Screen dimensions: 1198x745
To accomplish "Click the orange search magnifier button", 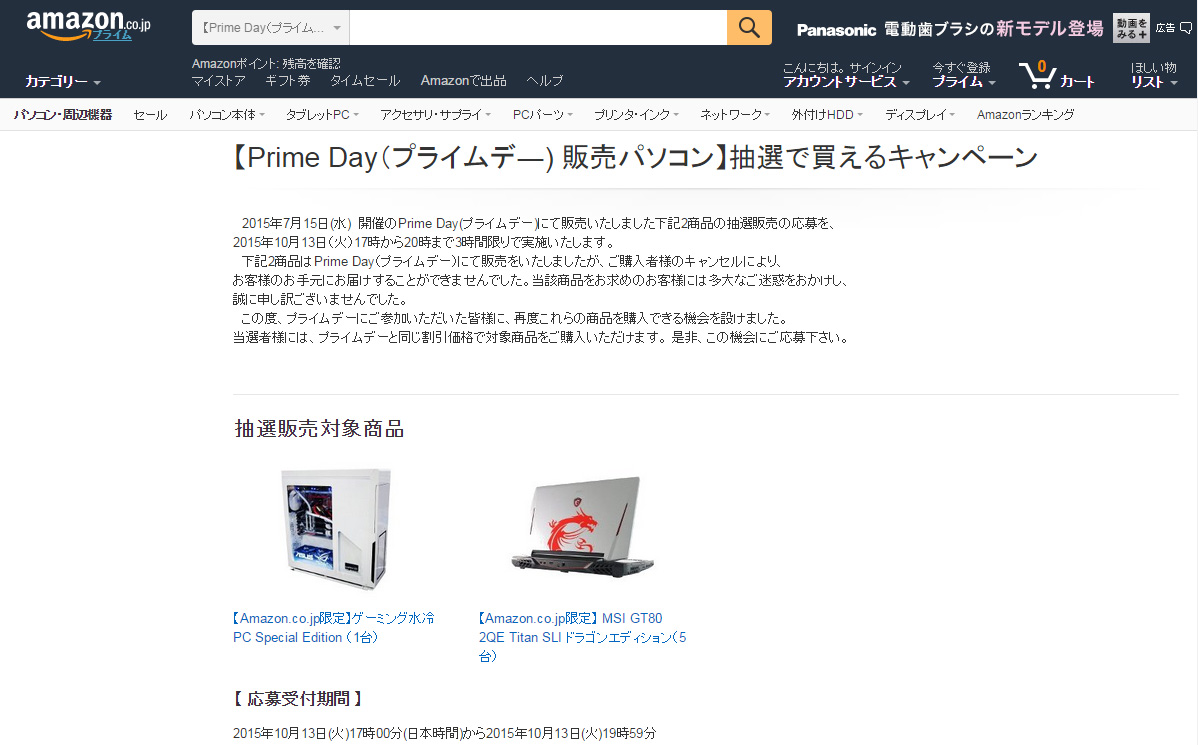I will tap(749, 28).
